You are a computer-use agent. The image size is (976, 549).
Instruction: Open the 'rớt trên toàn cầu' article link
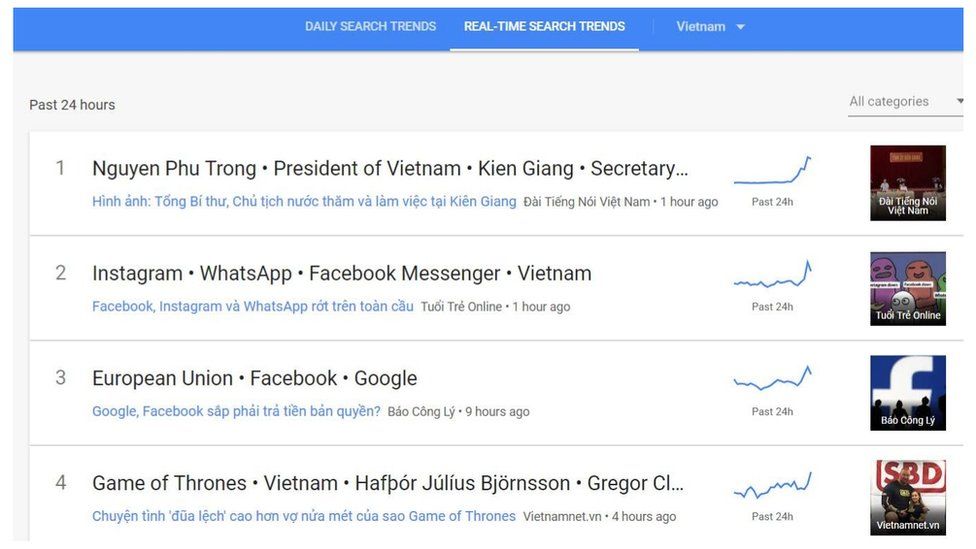pyautogui.click(x=252, y=306)
